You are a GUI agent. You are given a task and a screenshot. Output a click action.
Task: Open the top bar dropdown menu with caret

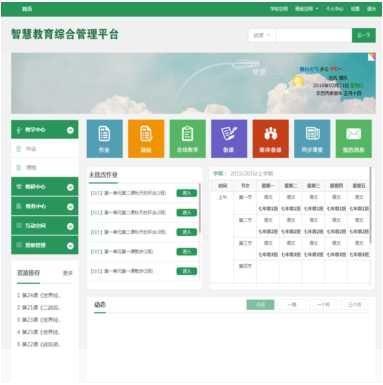coord(306,9)
